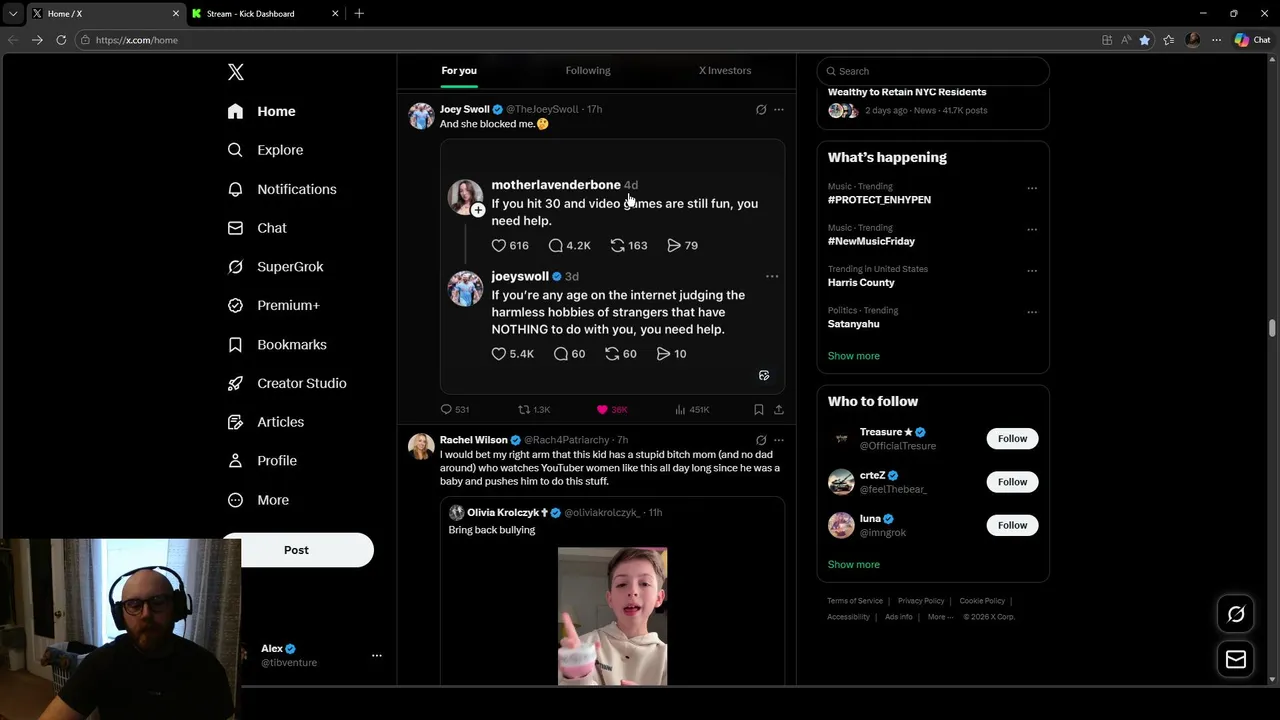Open Joey Swoll's profile name link
Screen dimensions: 1280x720
click(x=464, y=109)
